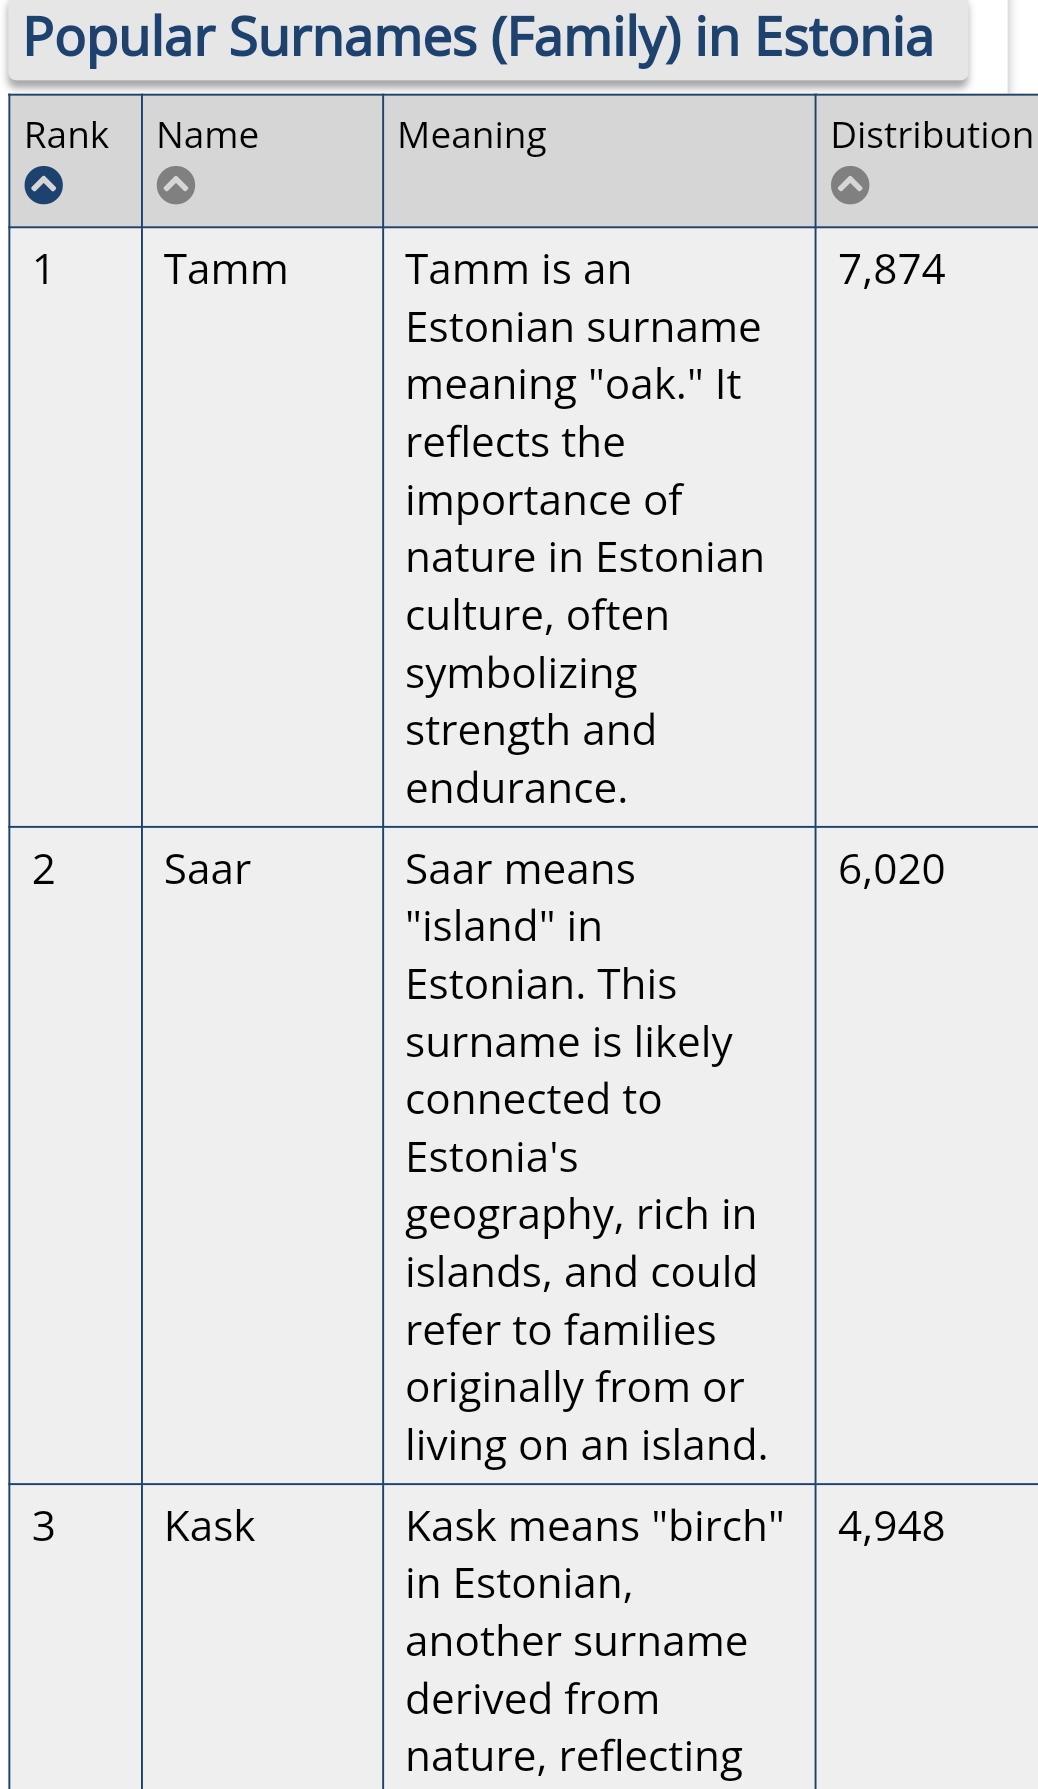Viewport: 1038px width, 1789px height.
Task: Click the Tamm meaning description text
Action: click(585, 529)
